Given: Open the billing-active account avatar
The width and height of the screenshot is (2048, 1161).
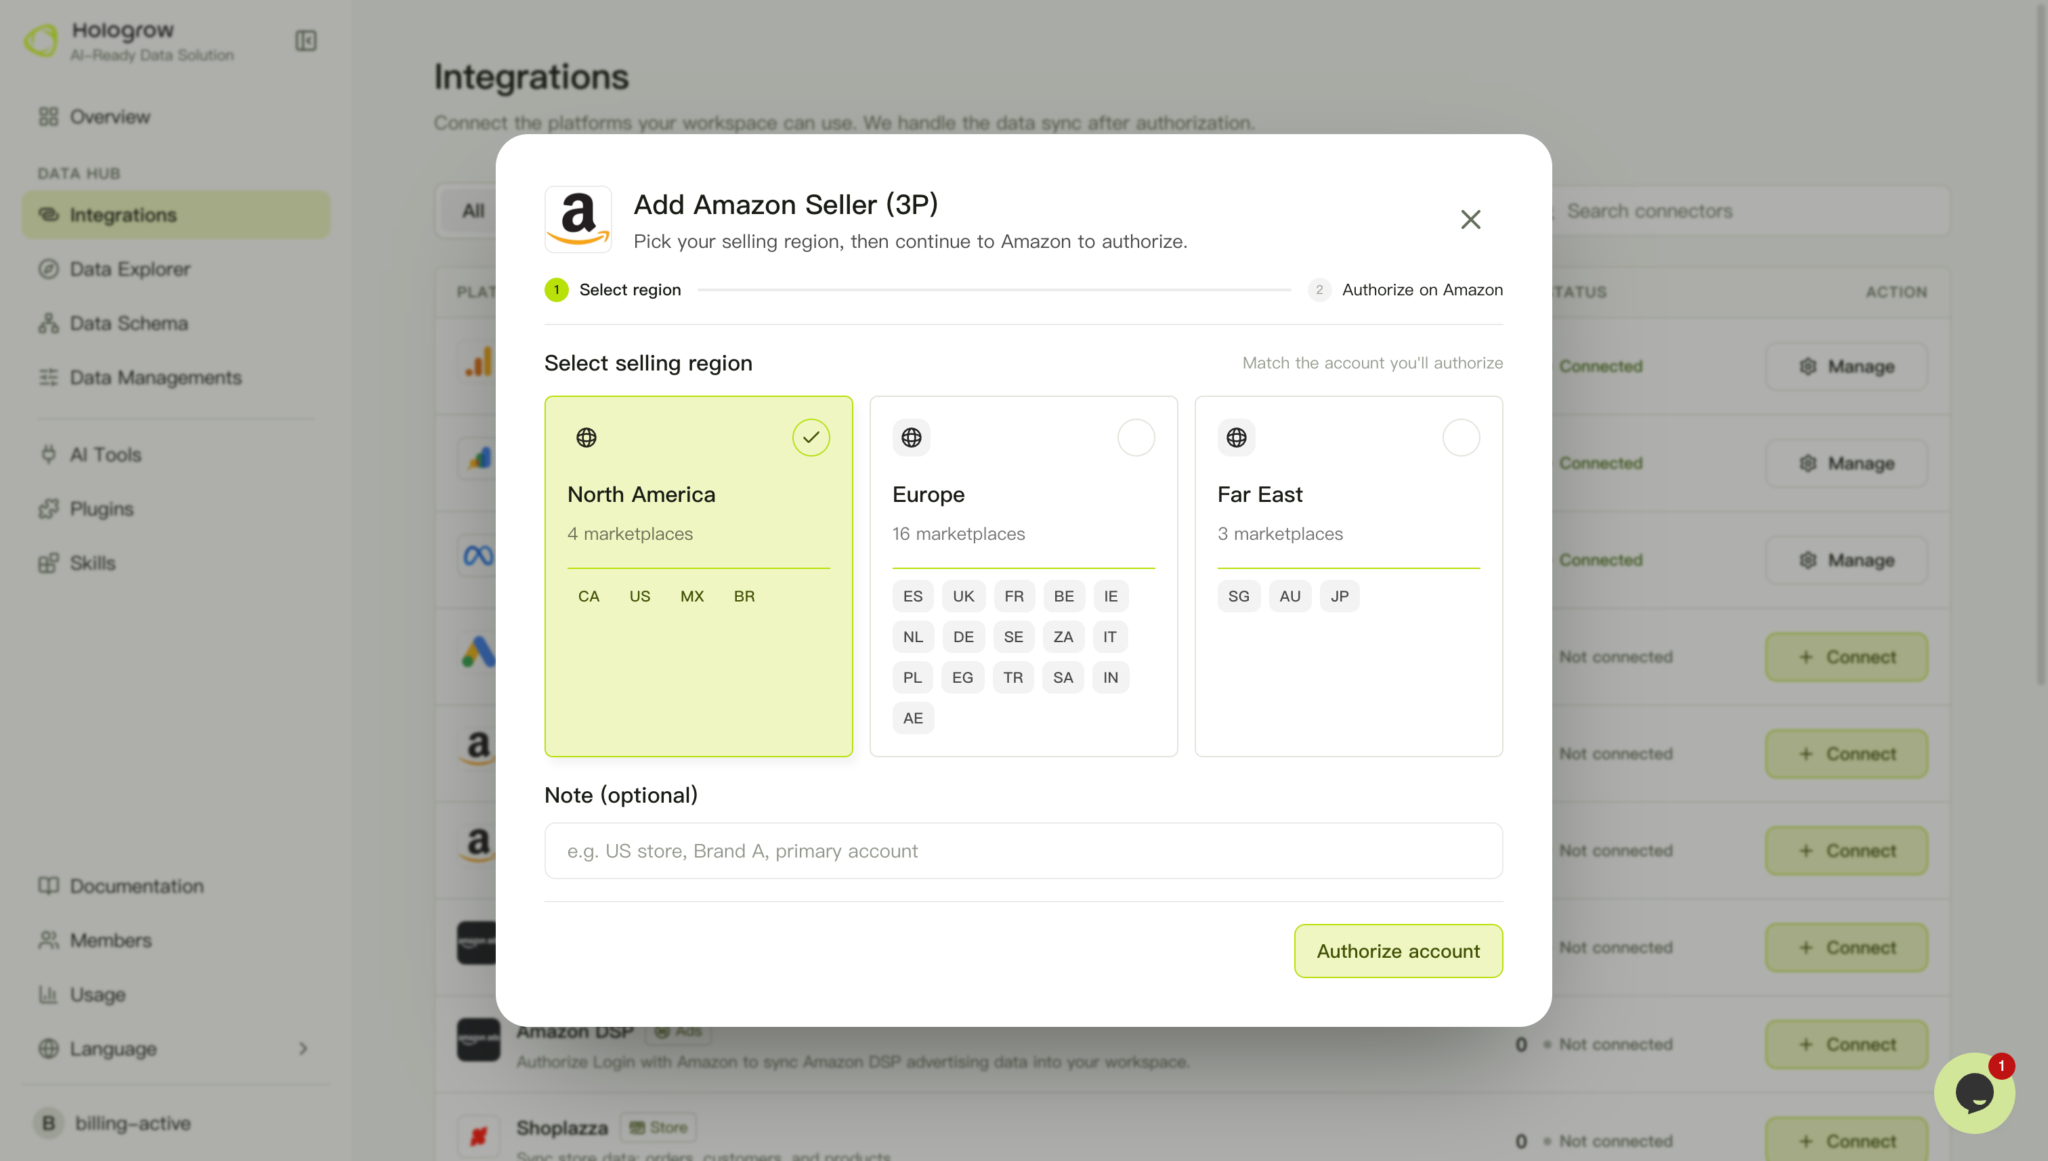Looking at the screenshot, I should [48, 1123].
